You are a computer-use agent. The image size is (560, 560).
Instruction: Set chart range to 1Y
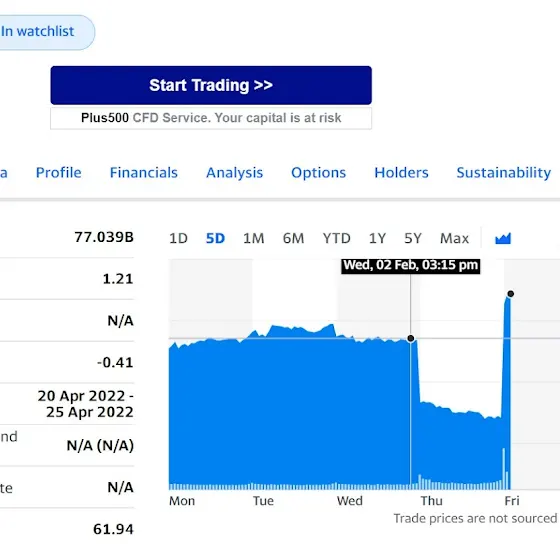(x=378, y=238)
